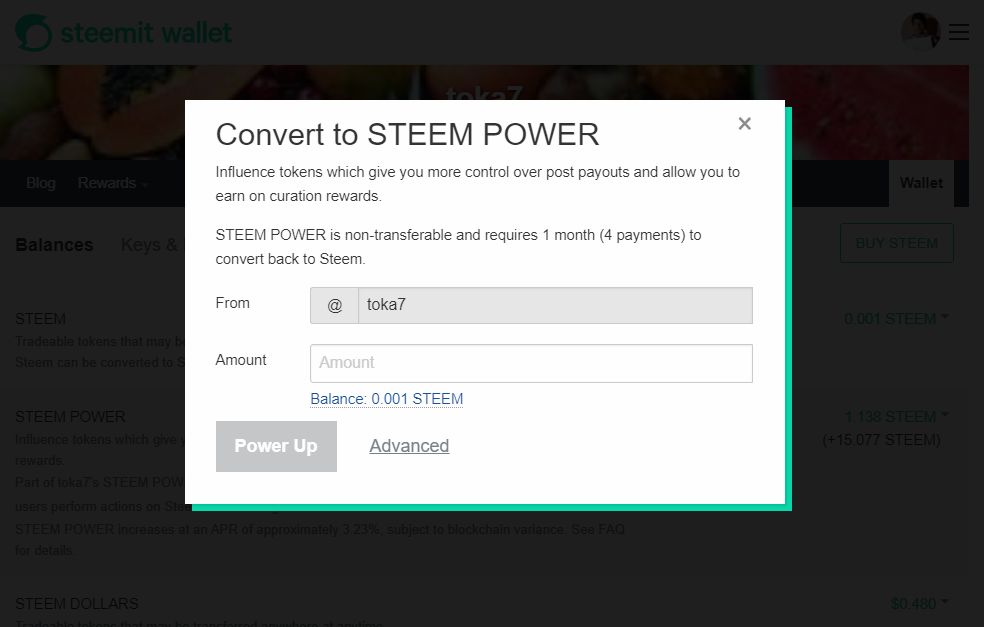
Task: Click the Steemit wallet logo icon
Action: click(x=33, y=33)
